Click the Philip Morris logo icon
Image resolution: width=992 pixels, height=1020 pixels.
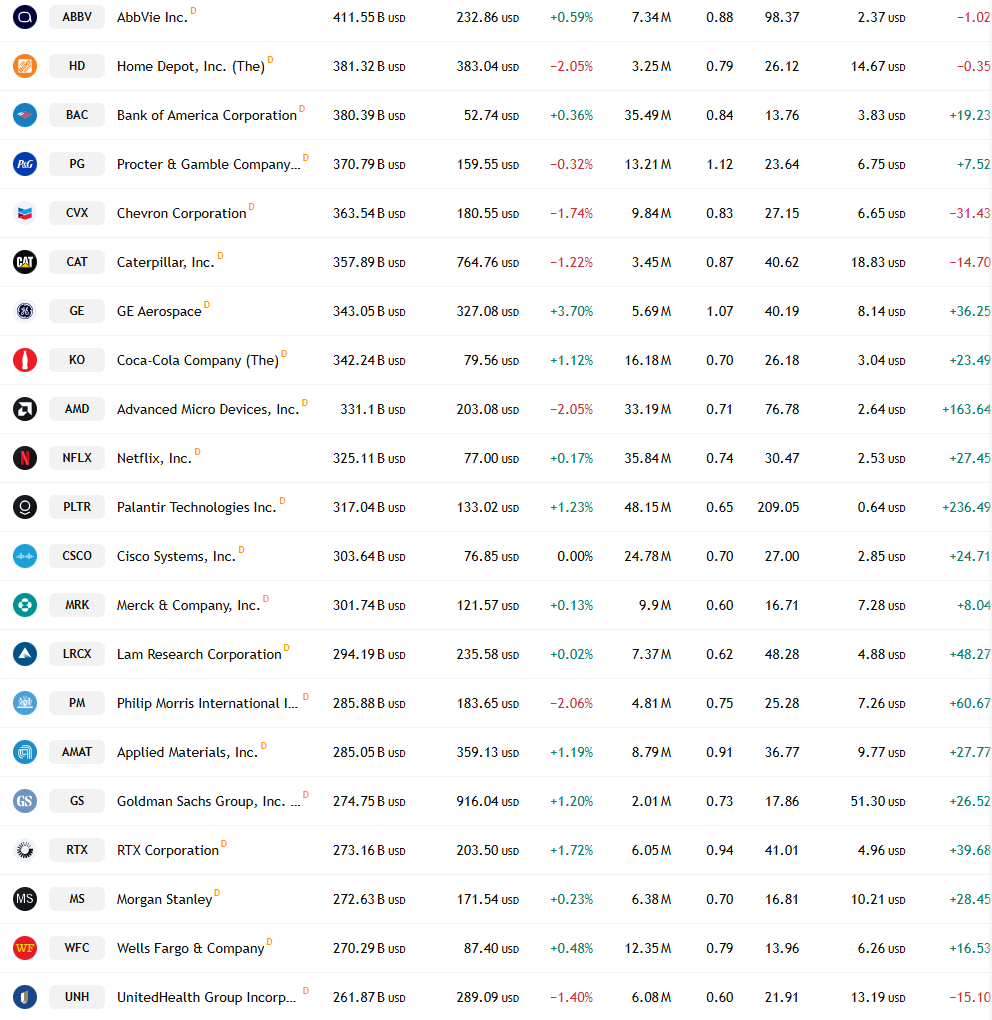point(25,703)
